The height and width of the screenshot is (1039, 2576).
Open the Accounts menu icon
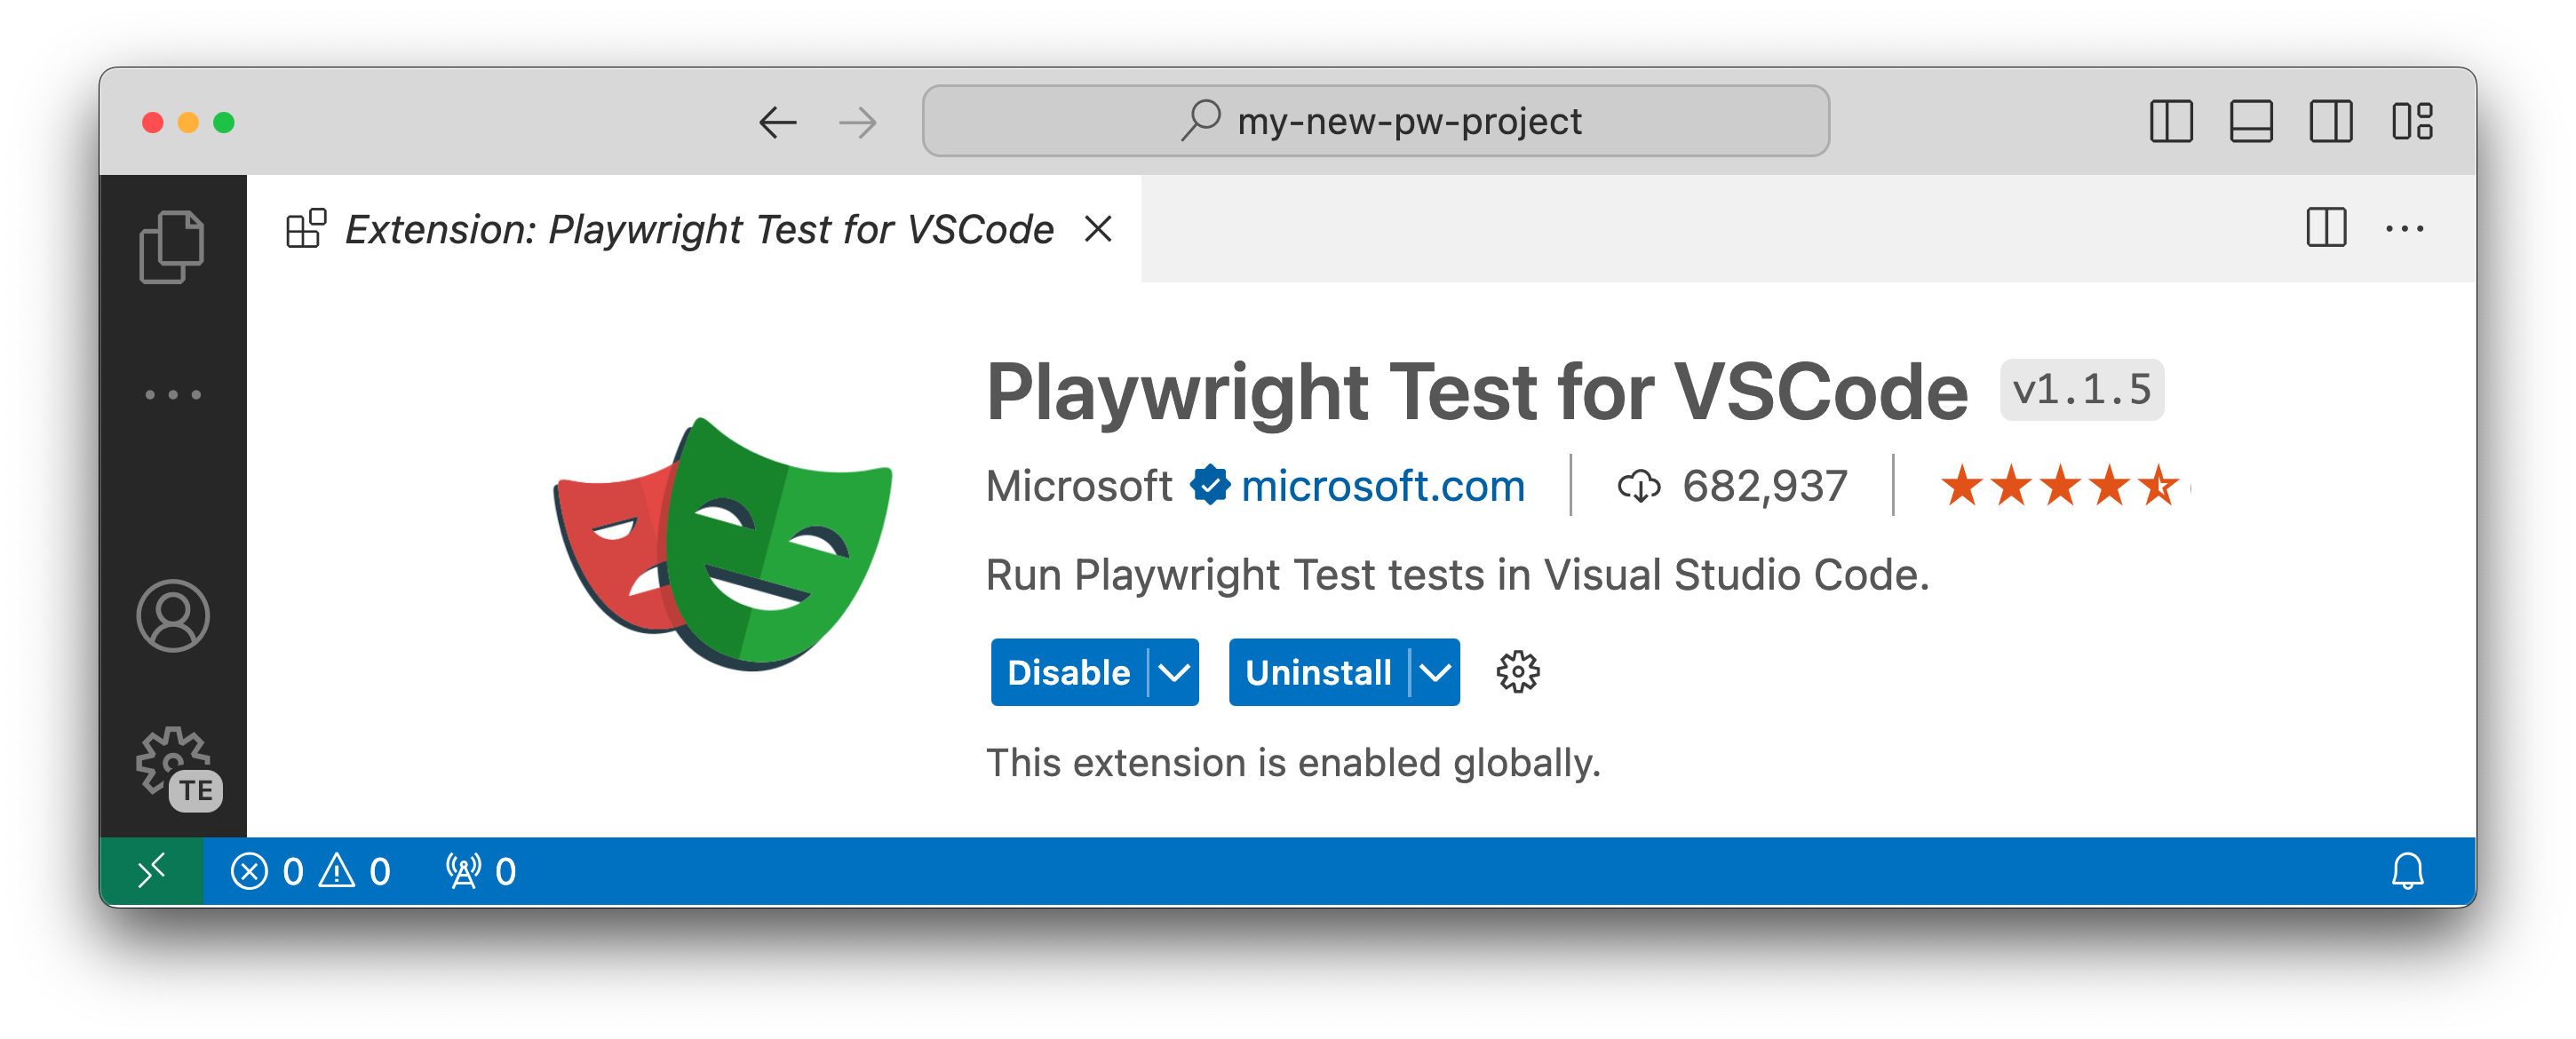tap(173, 616)
